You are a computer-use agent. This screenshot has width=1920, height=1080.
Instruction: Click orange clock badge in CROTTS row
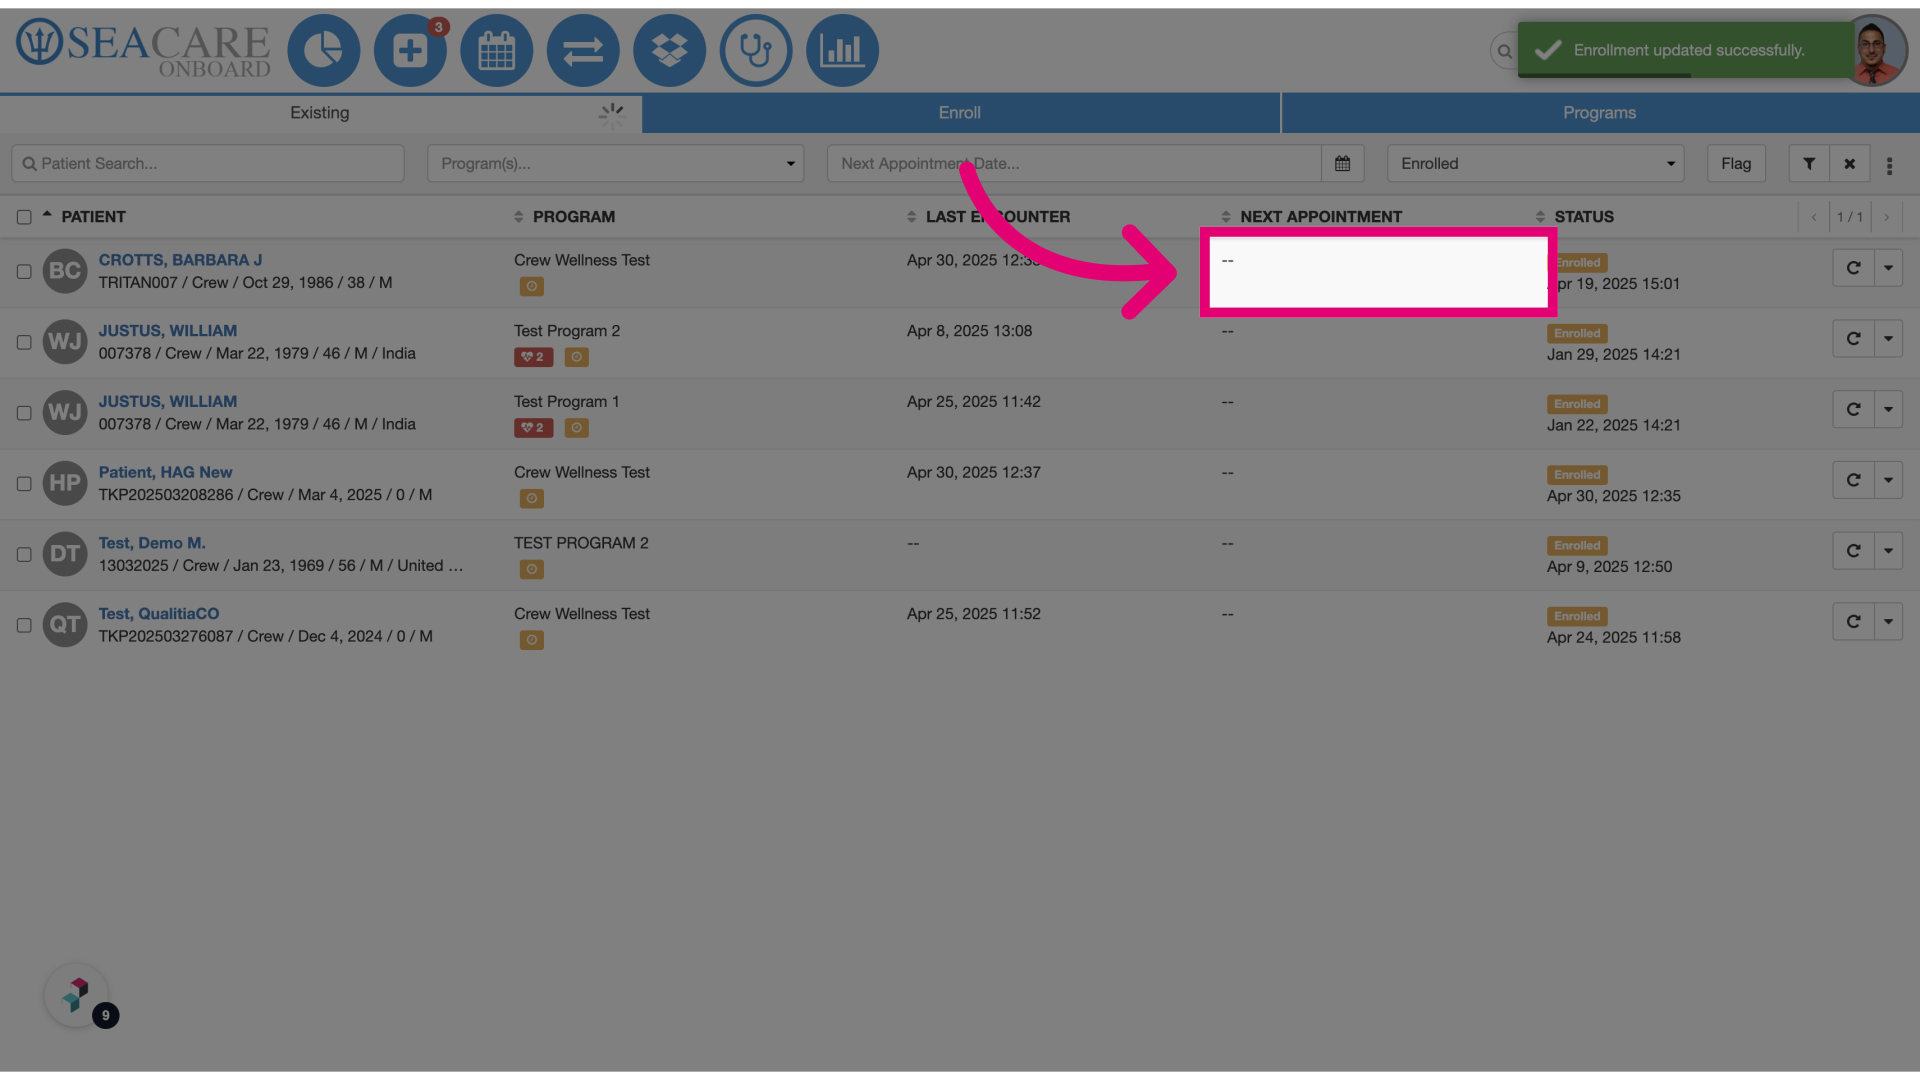[x=531, y=286]
